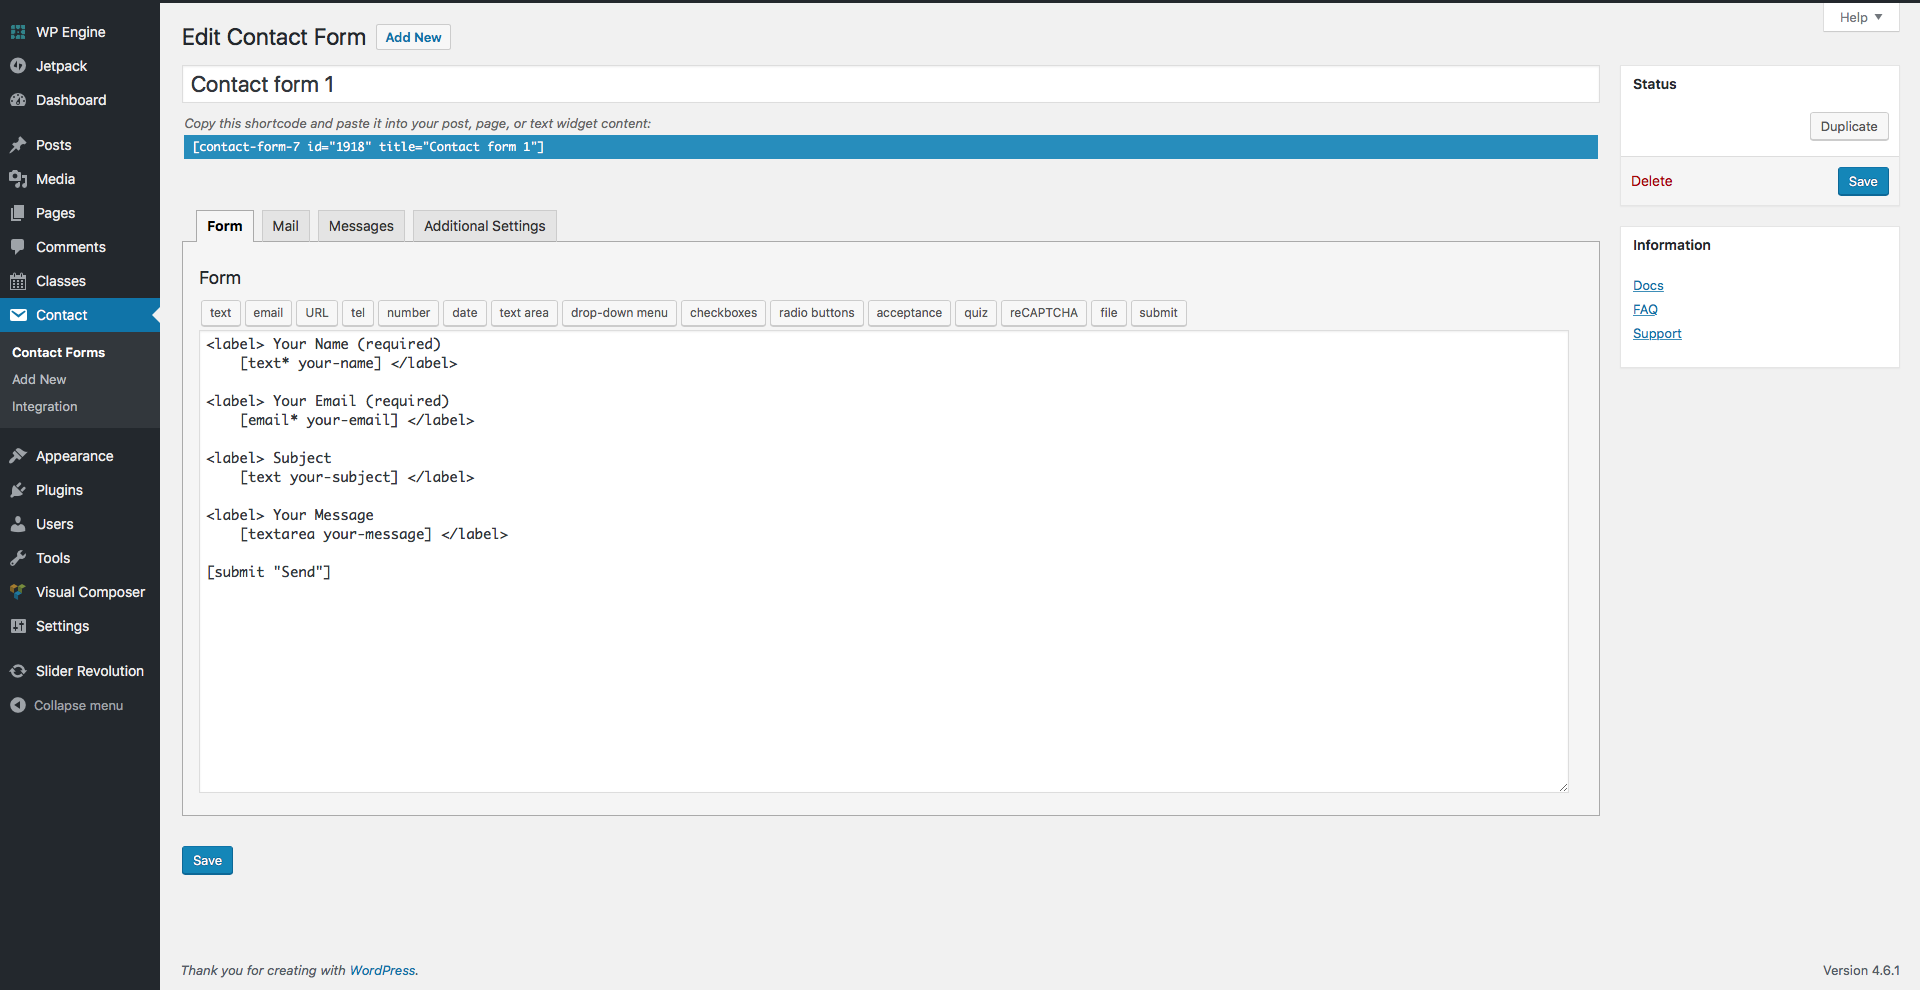1920x990 pixels.
Task: Click inside the form code textarea
Action: tap(884, 562)
